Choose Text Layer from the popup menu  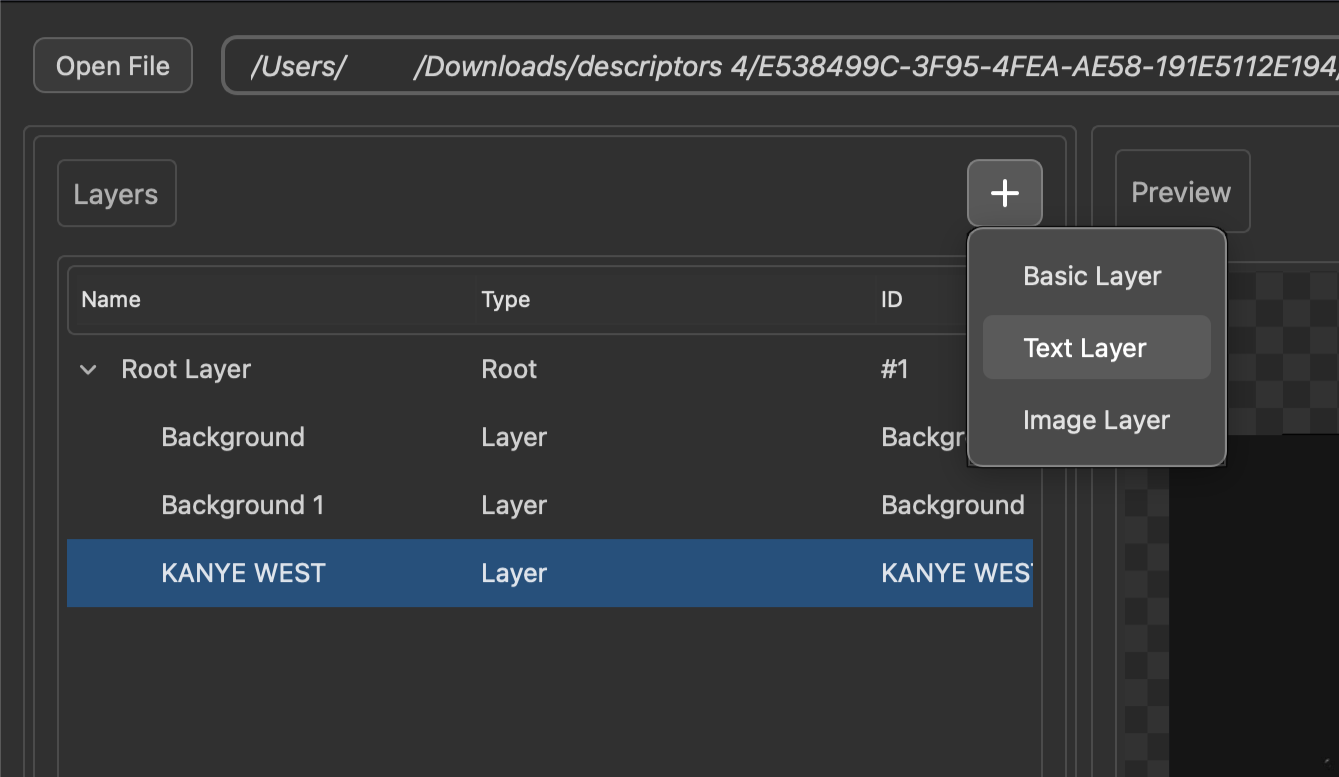click(x=1096, y=348)
